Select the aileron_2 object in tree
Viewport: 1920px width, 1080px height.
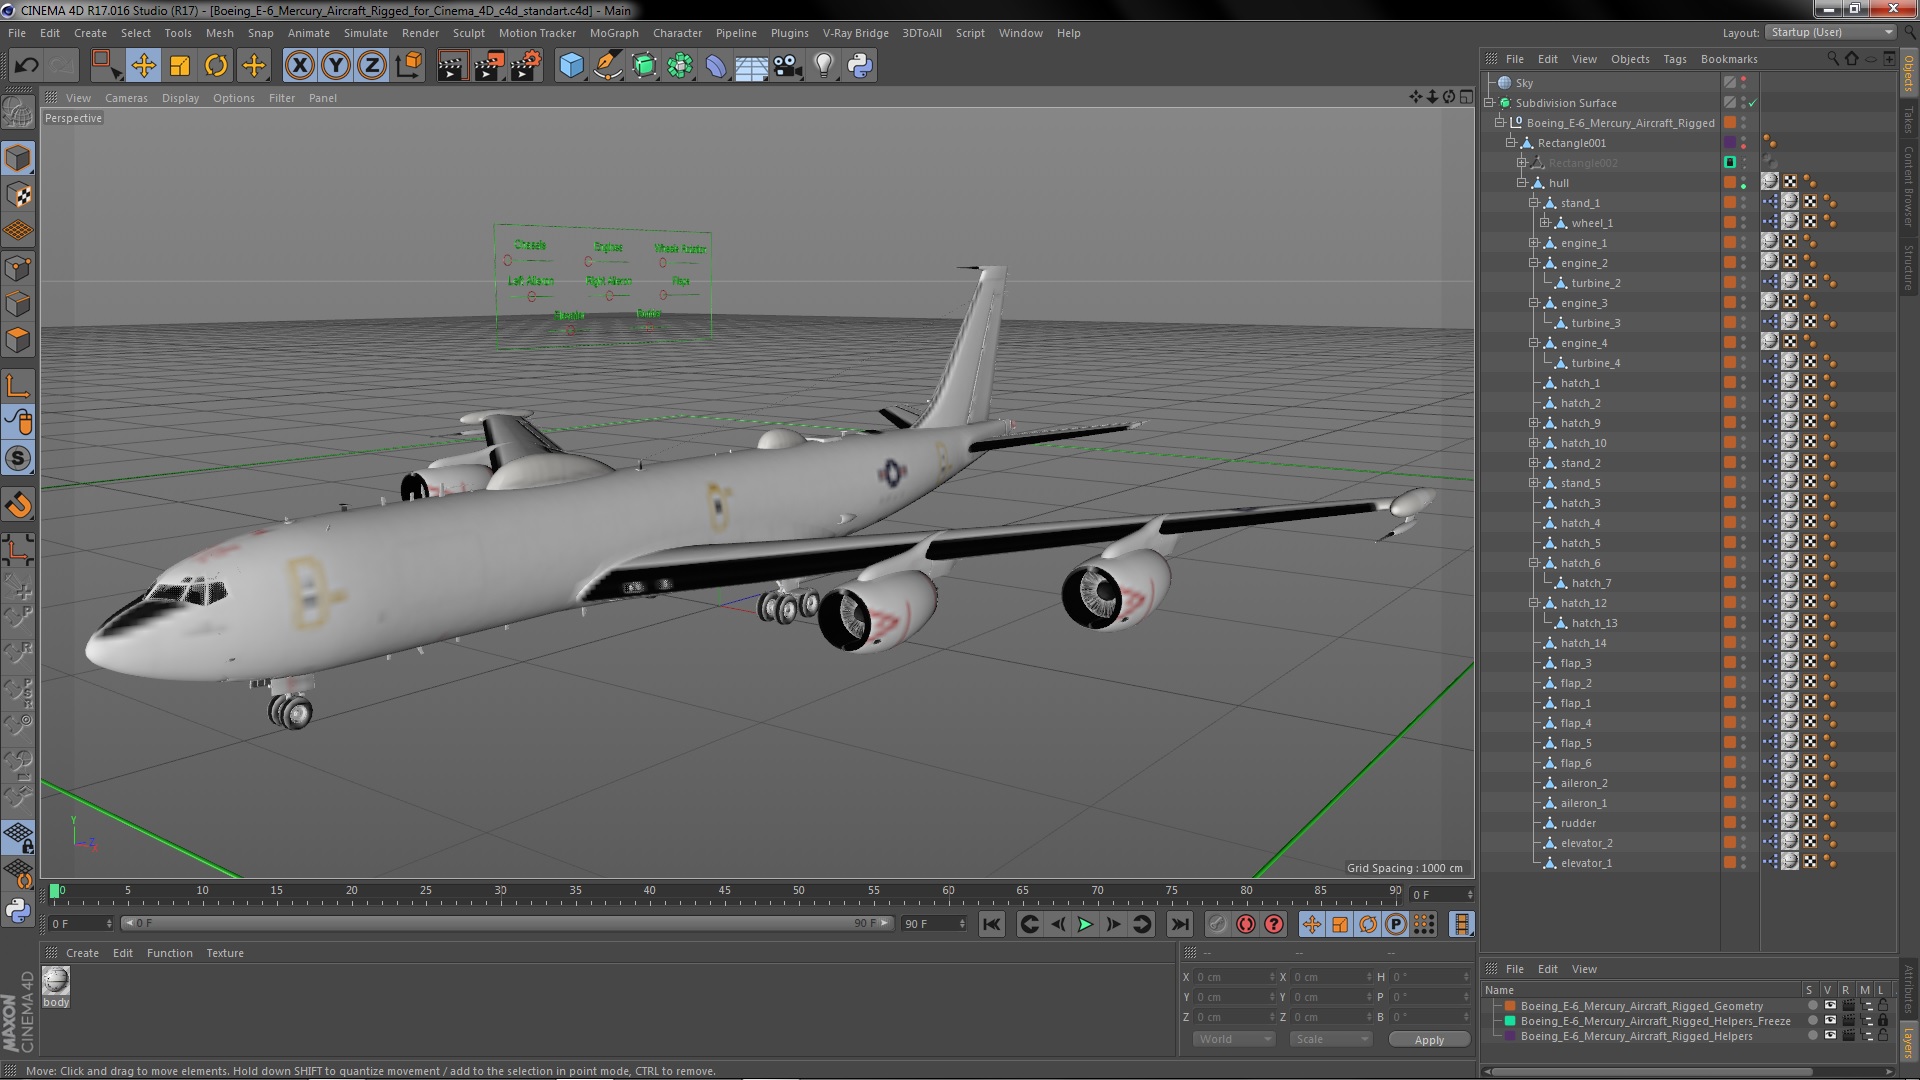pos(1584,783)
